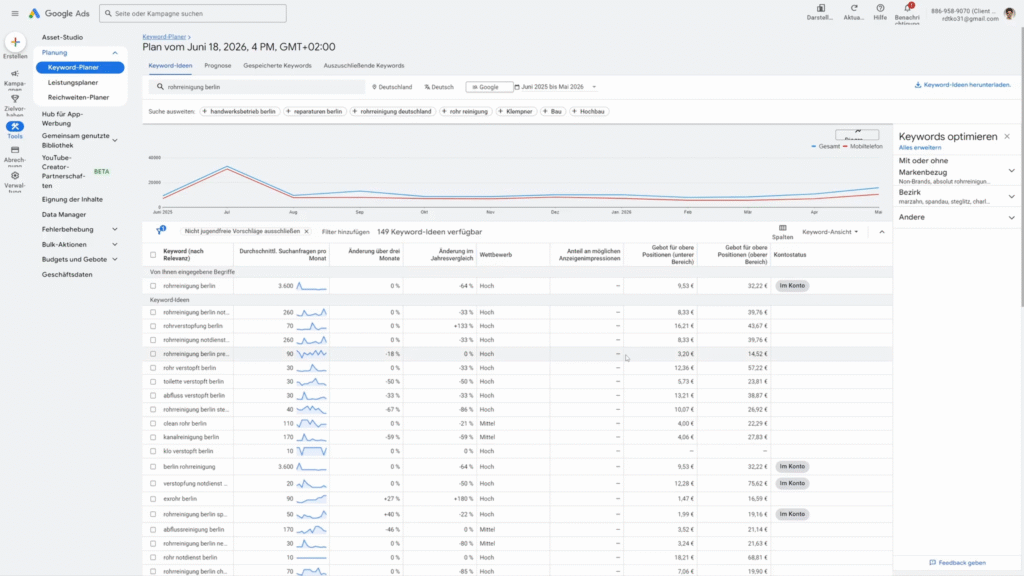Expand Fehlerbehebung section

point(115,229)
